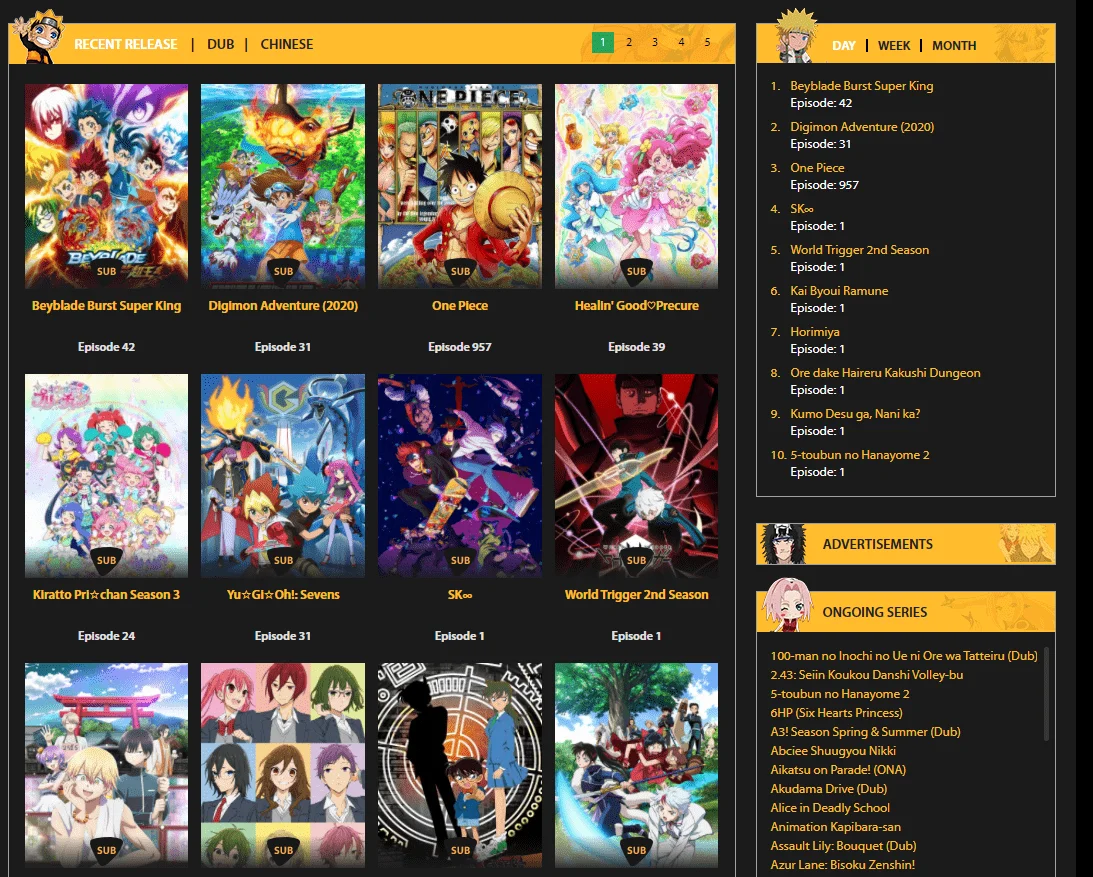The width and height of the screenshot is (1093, 877).
Task: Switch to the CHINESE tab
Action: pos(286,44)
